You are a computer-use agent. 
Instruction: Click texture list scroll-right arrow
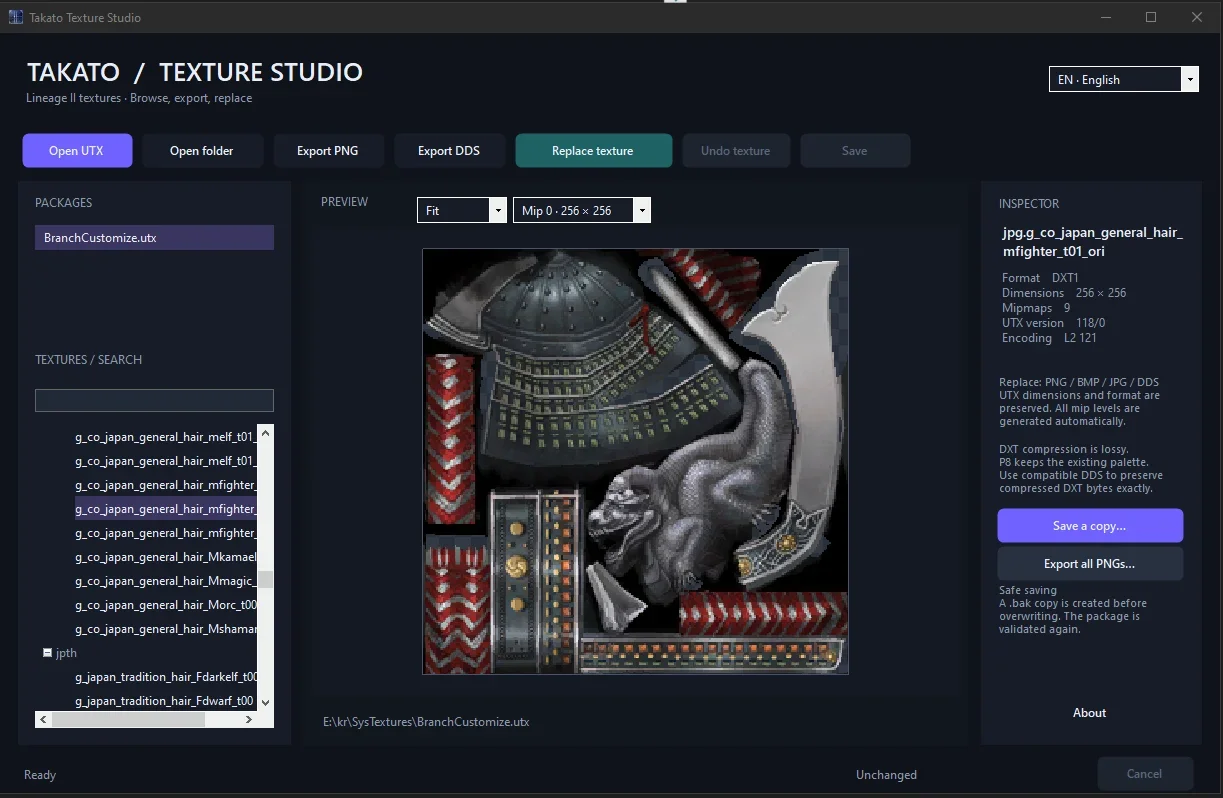pyautogui.click(x=249, y=719)
